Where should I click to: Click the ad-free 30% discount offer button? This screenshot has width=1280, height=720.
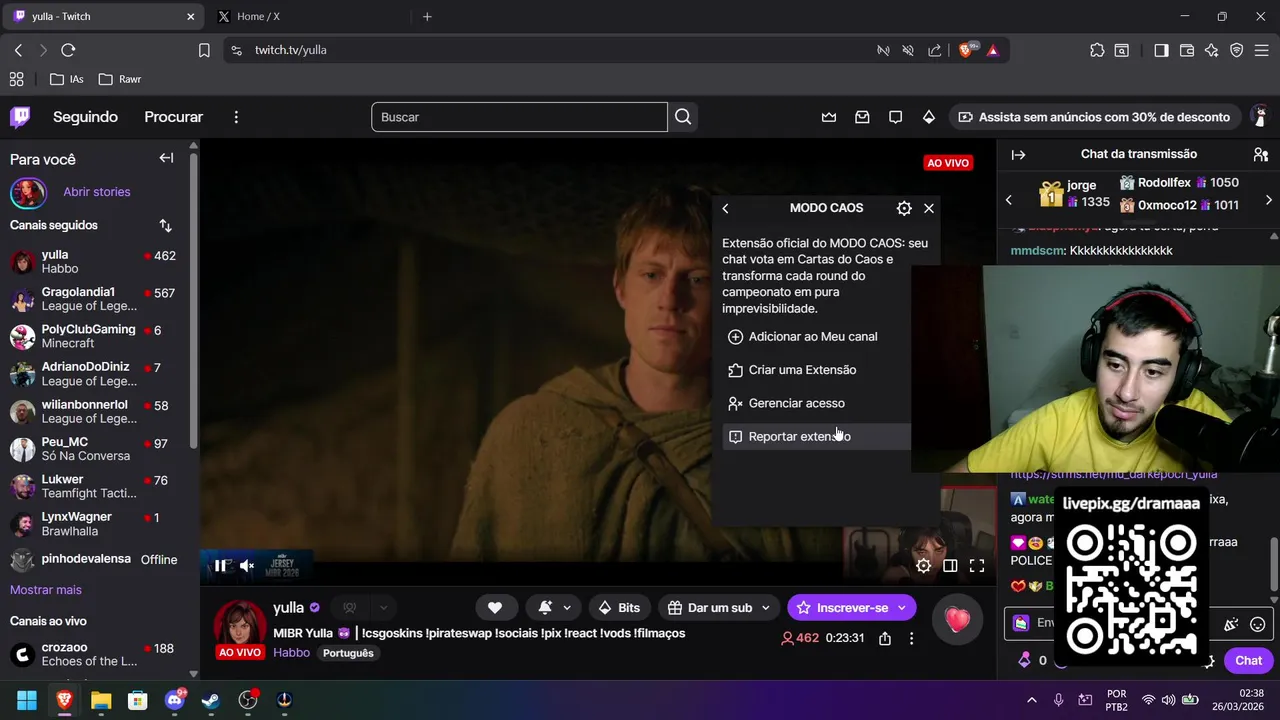click(x=1094, y=117)
